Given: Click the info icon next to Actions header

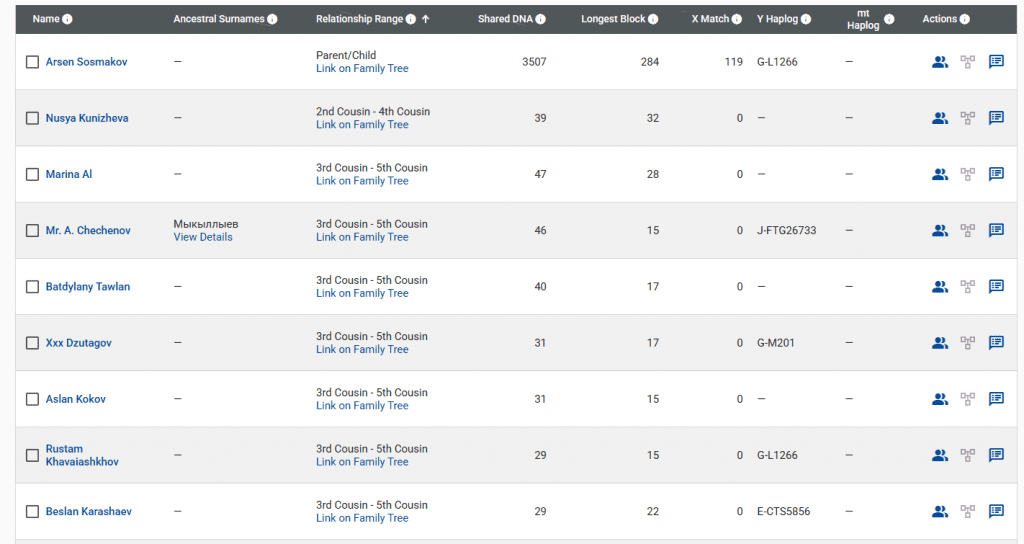Looking at the screenshot, I should click(966, 19).
